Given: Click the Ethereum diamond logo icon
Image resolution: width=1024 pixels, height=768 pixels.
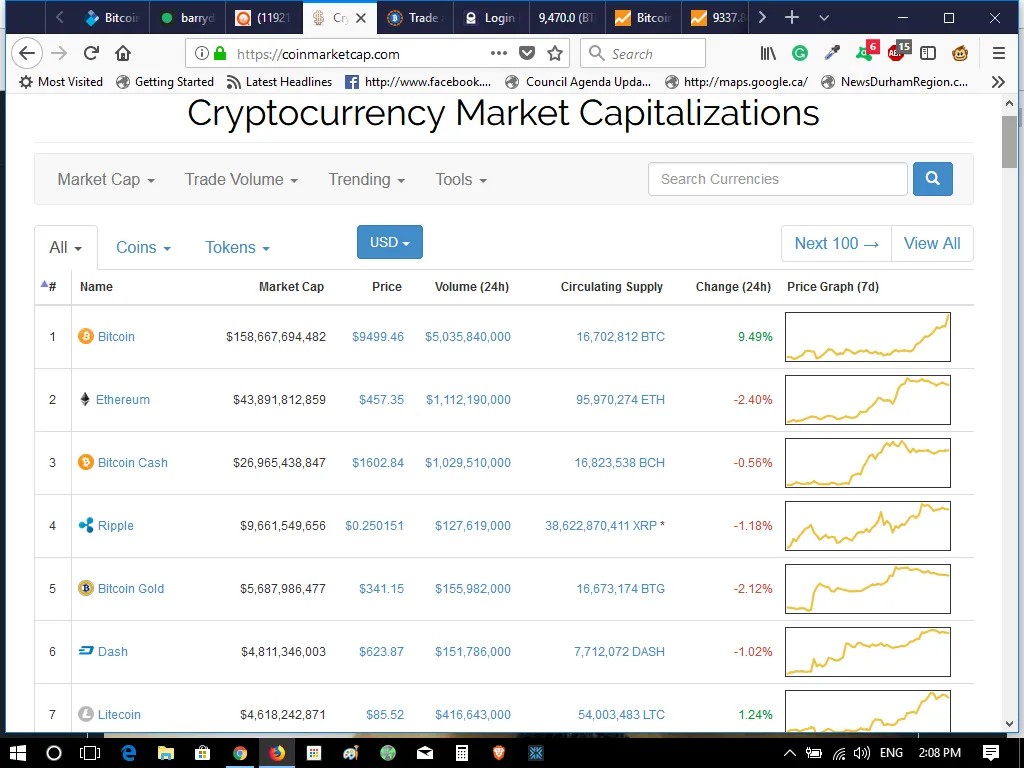Looking at the screenshot, I should coord(85,399).
